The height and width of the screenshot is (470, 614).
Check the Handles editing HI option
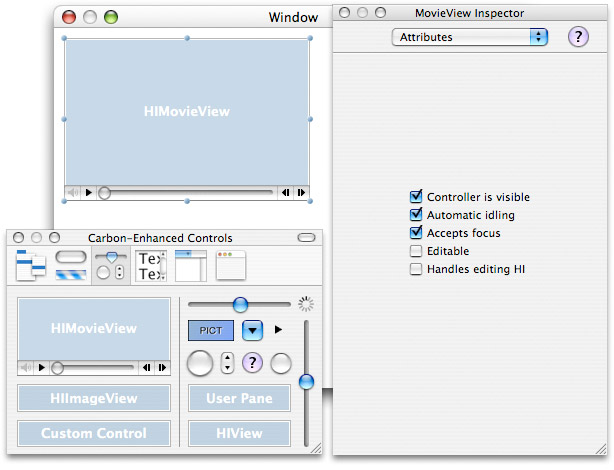pyautogui.click(x=416, y=269)
